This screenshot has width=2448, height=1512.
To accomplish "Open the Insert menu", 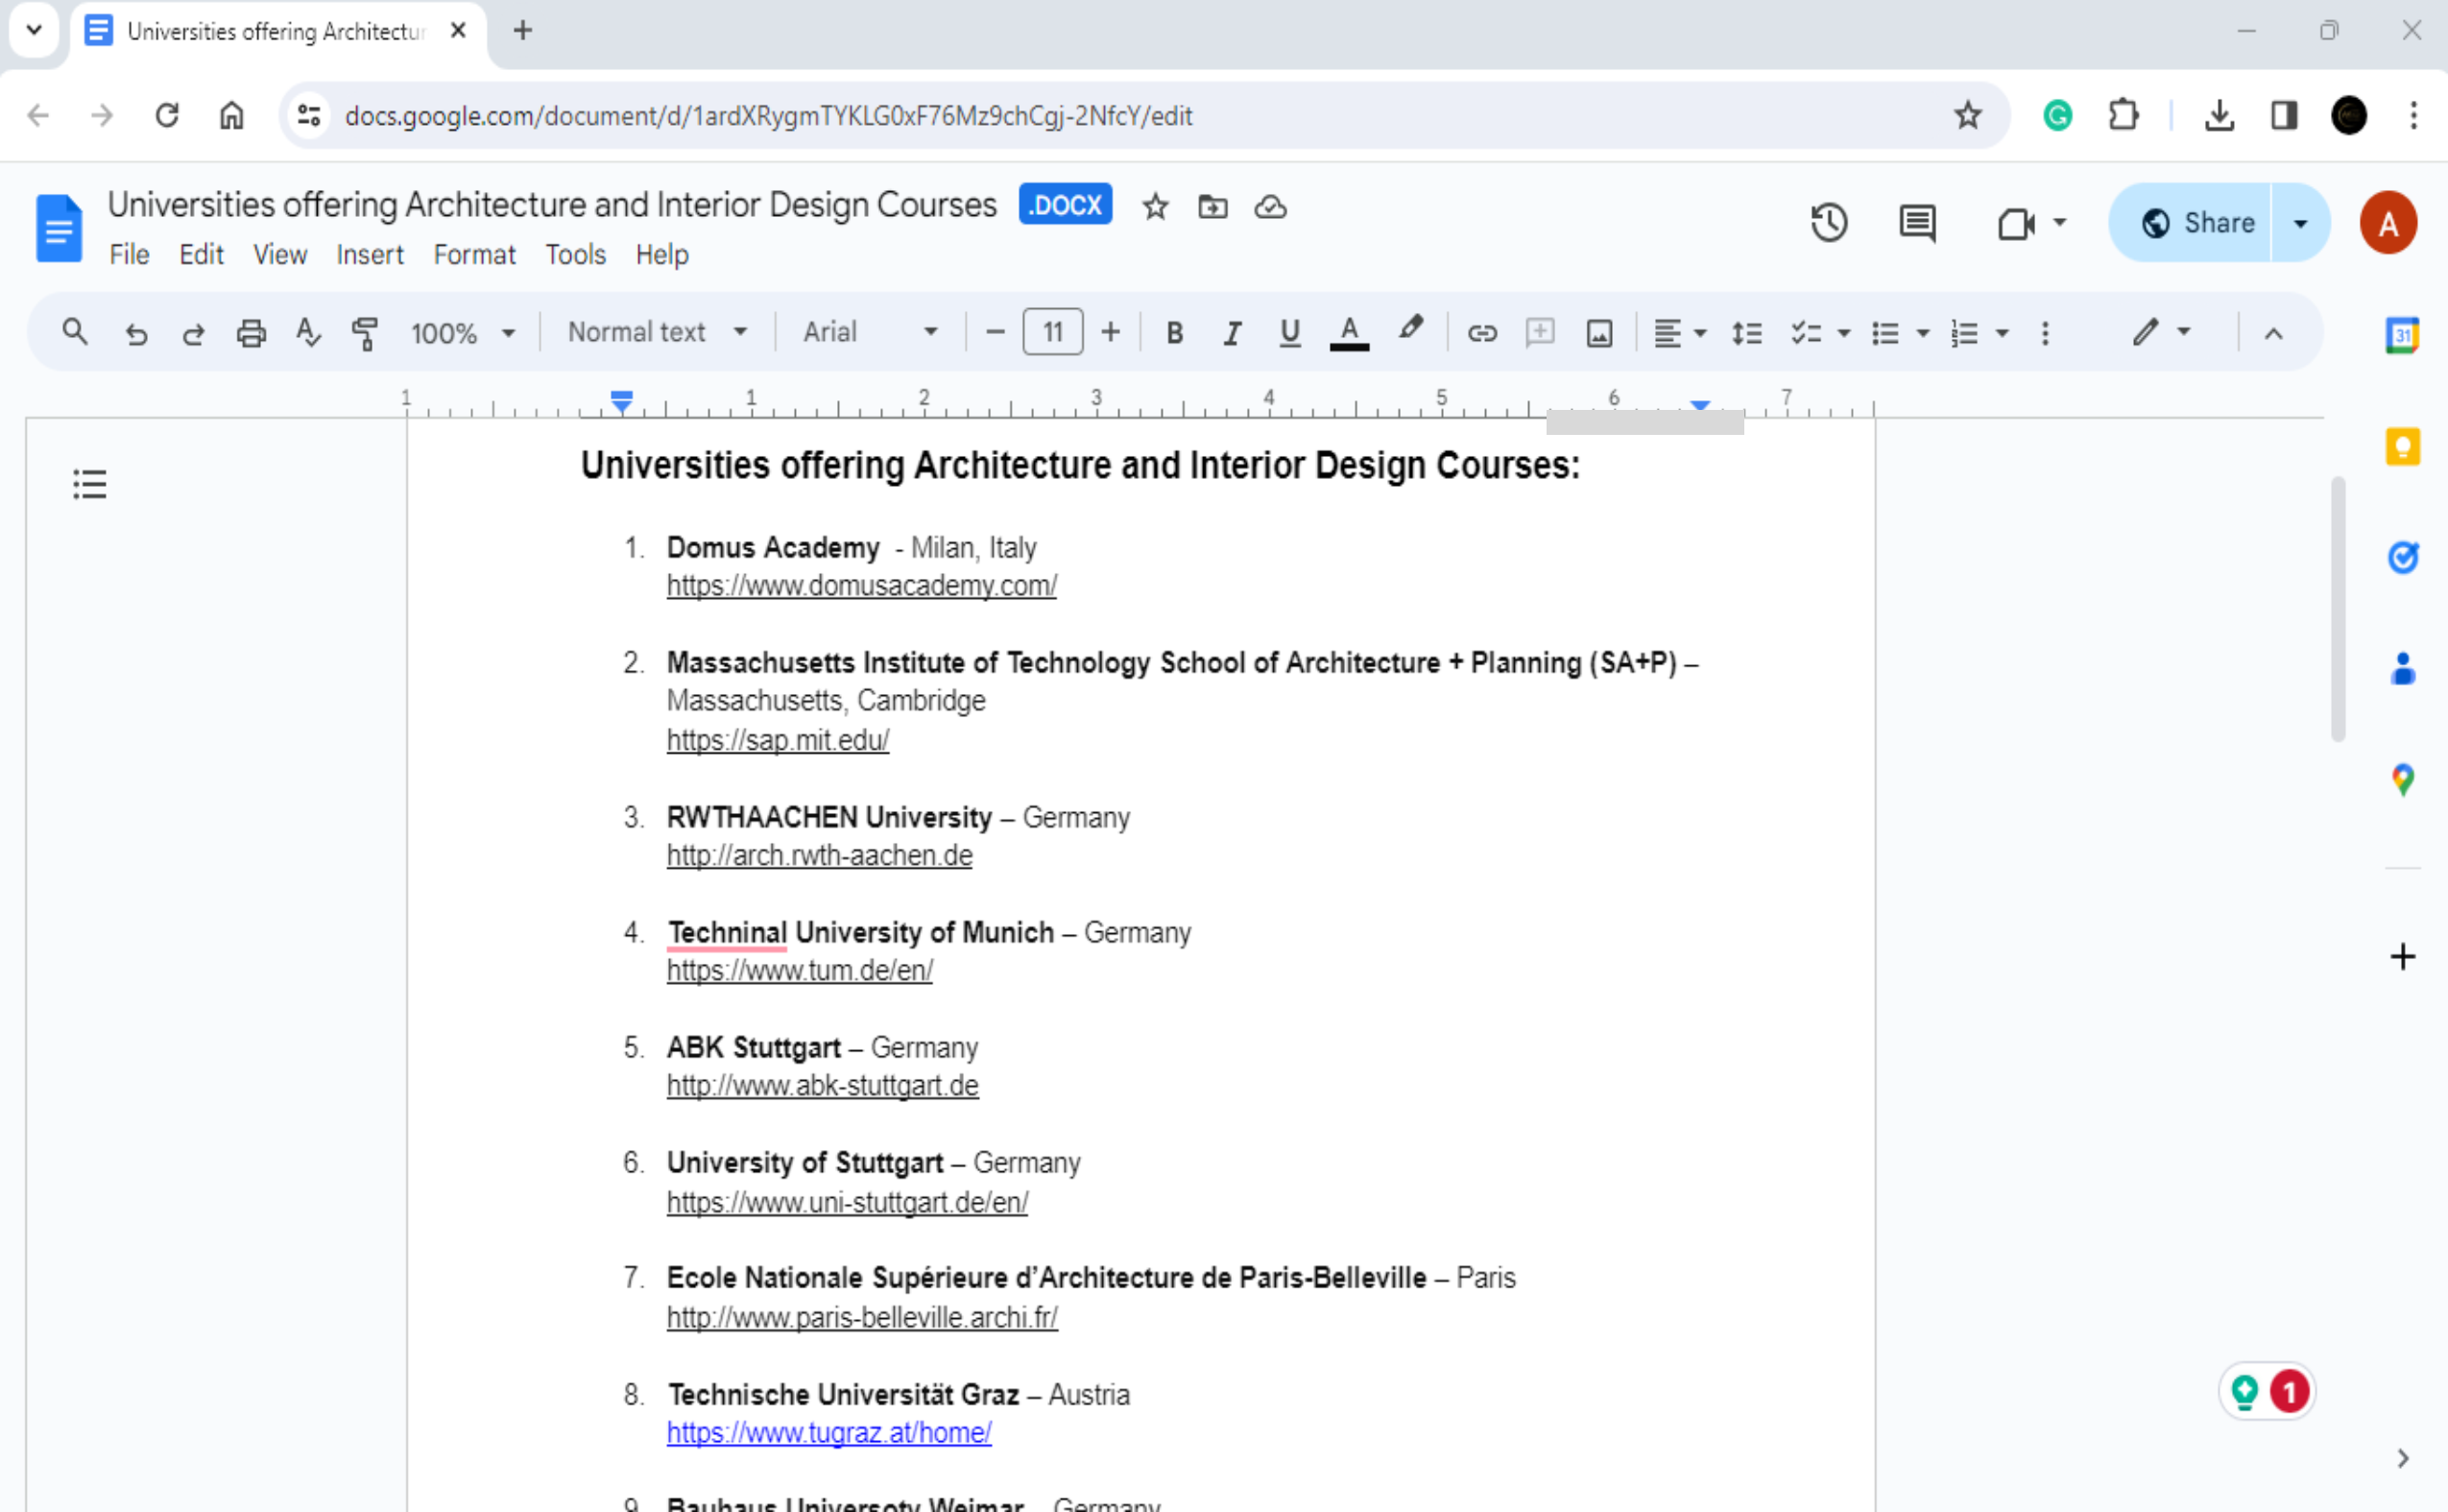I will point(369,255).
